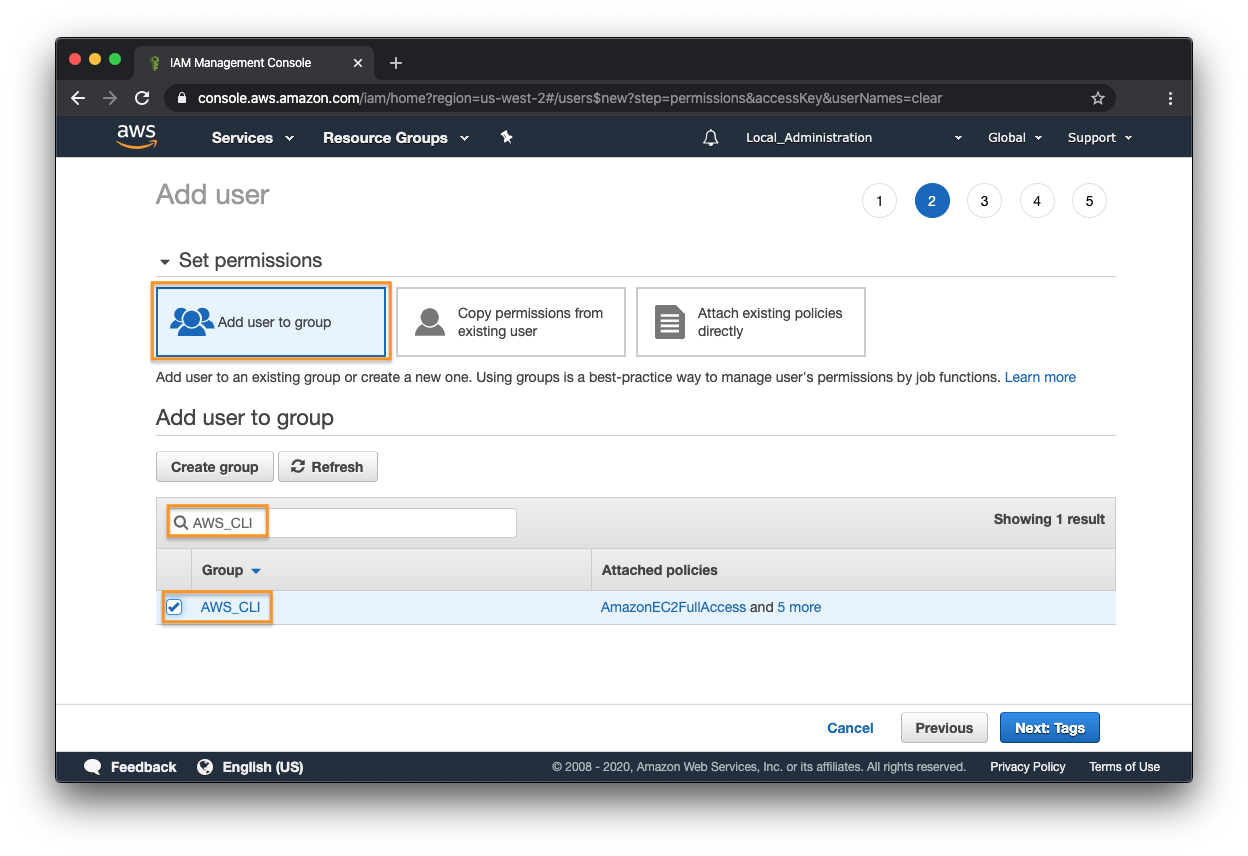Open the Privacy Policy link

[1028, 767]
